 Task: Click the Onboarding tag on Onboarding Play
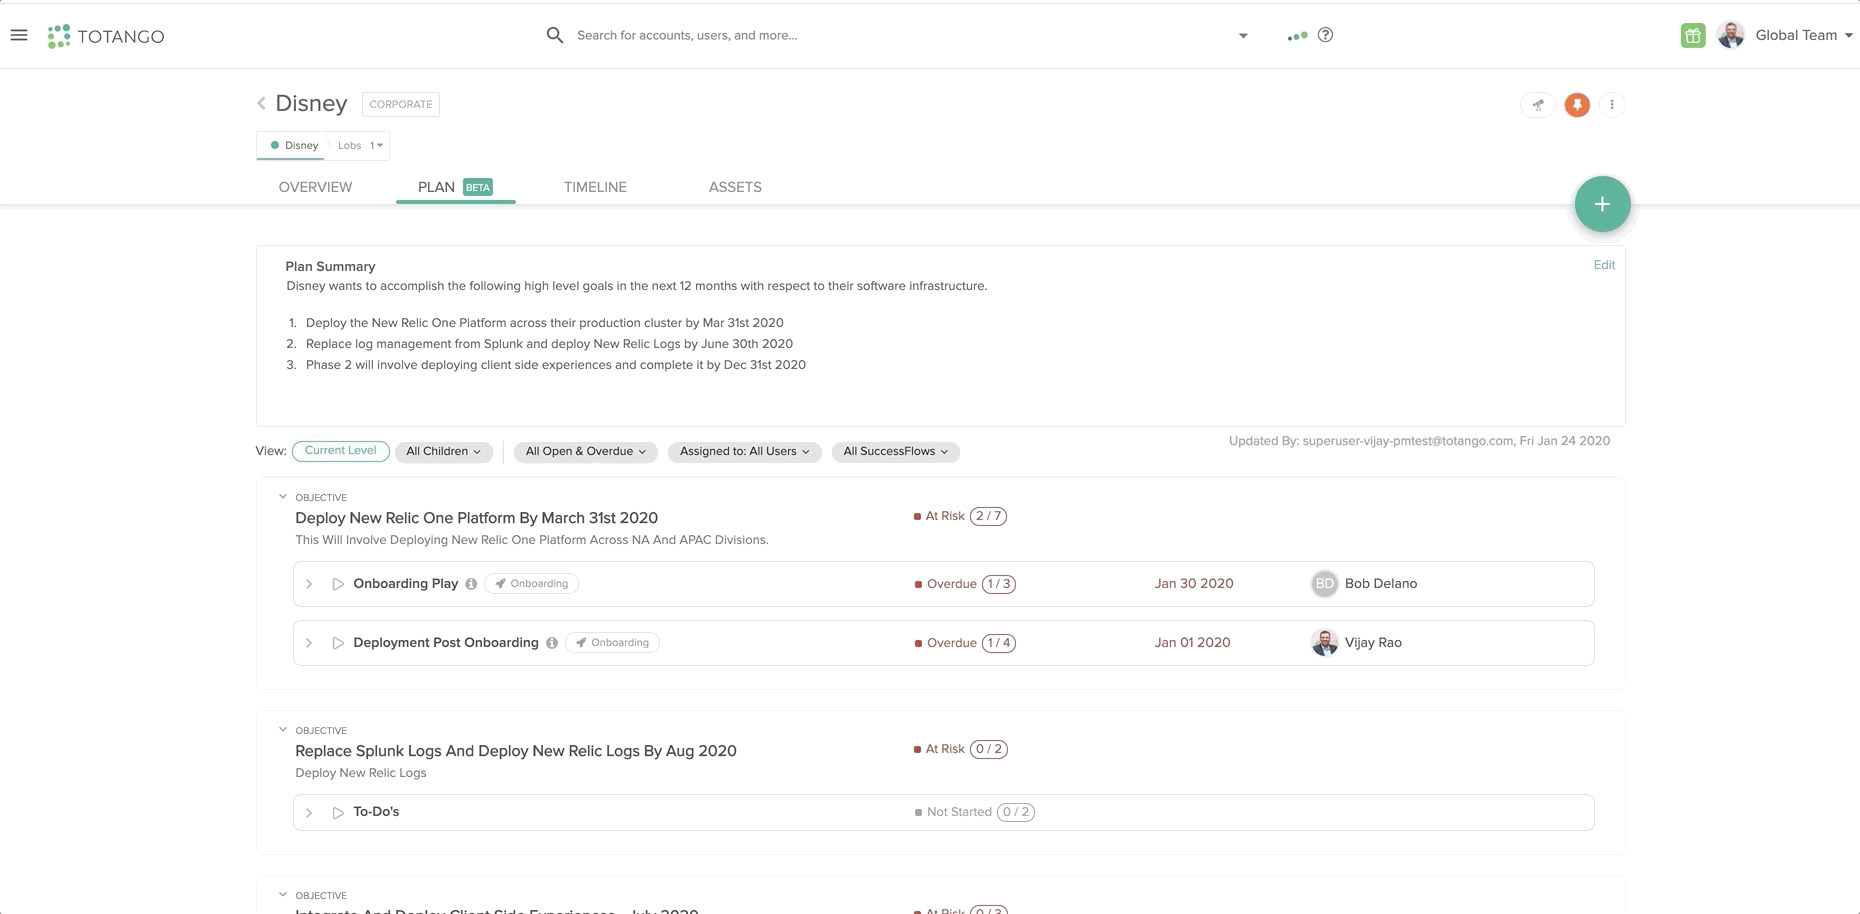click(x=531, y=584)
